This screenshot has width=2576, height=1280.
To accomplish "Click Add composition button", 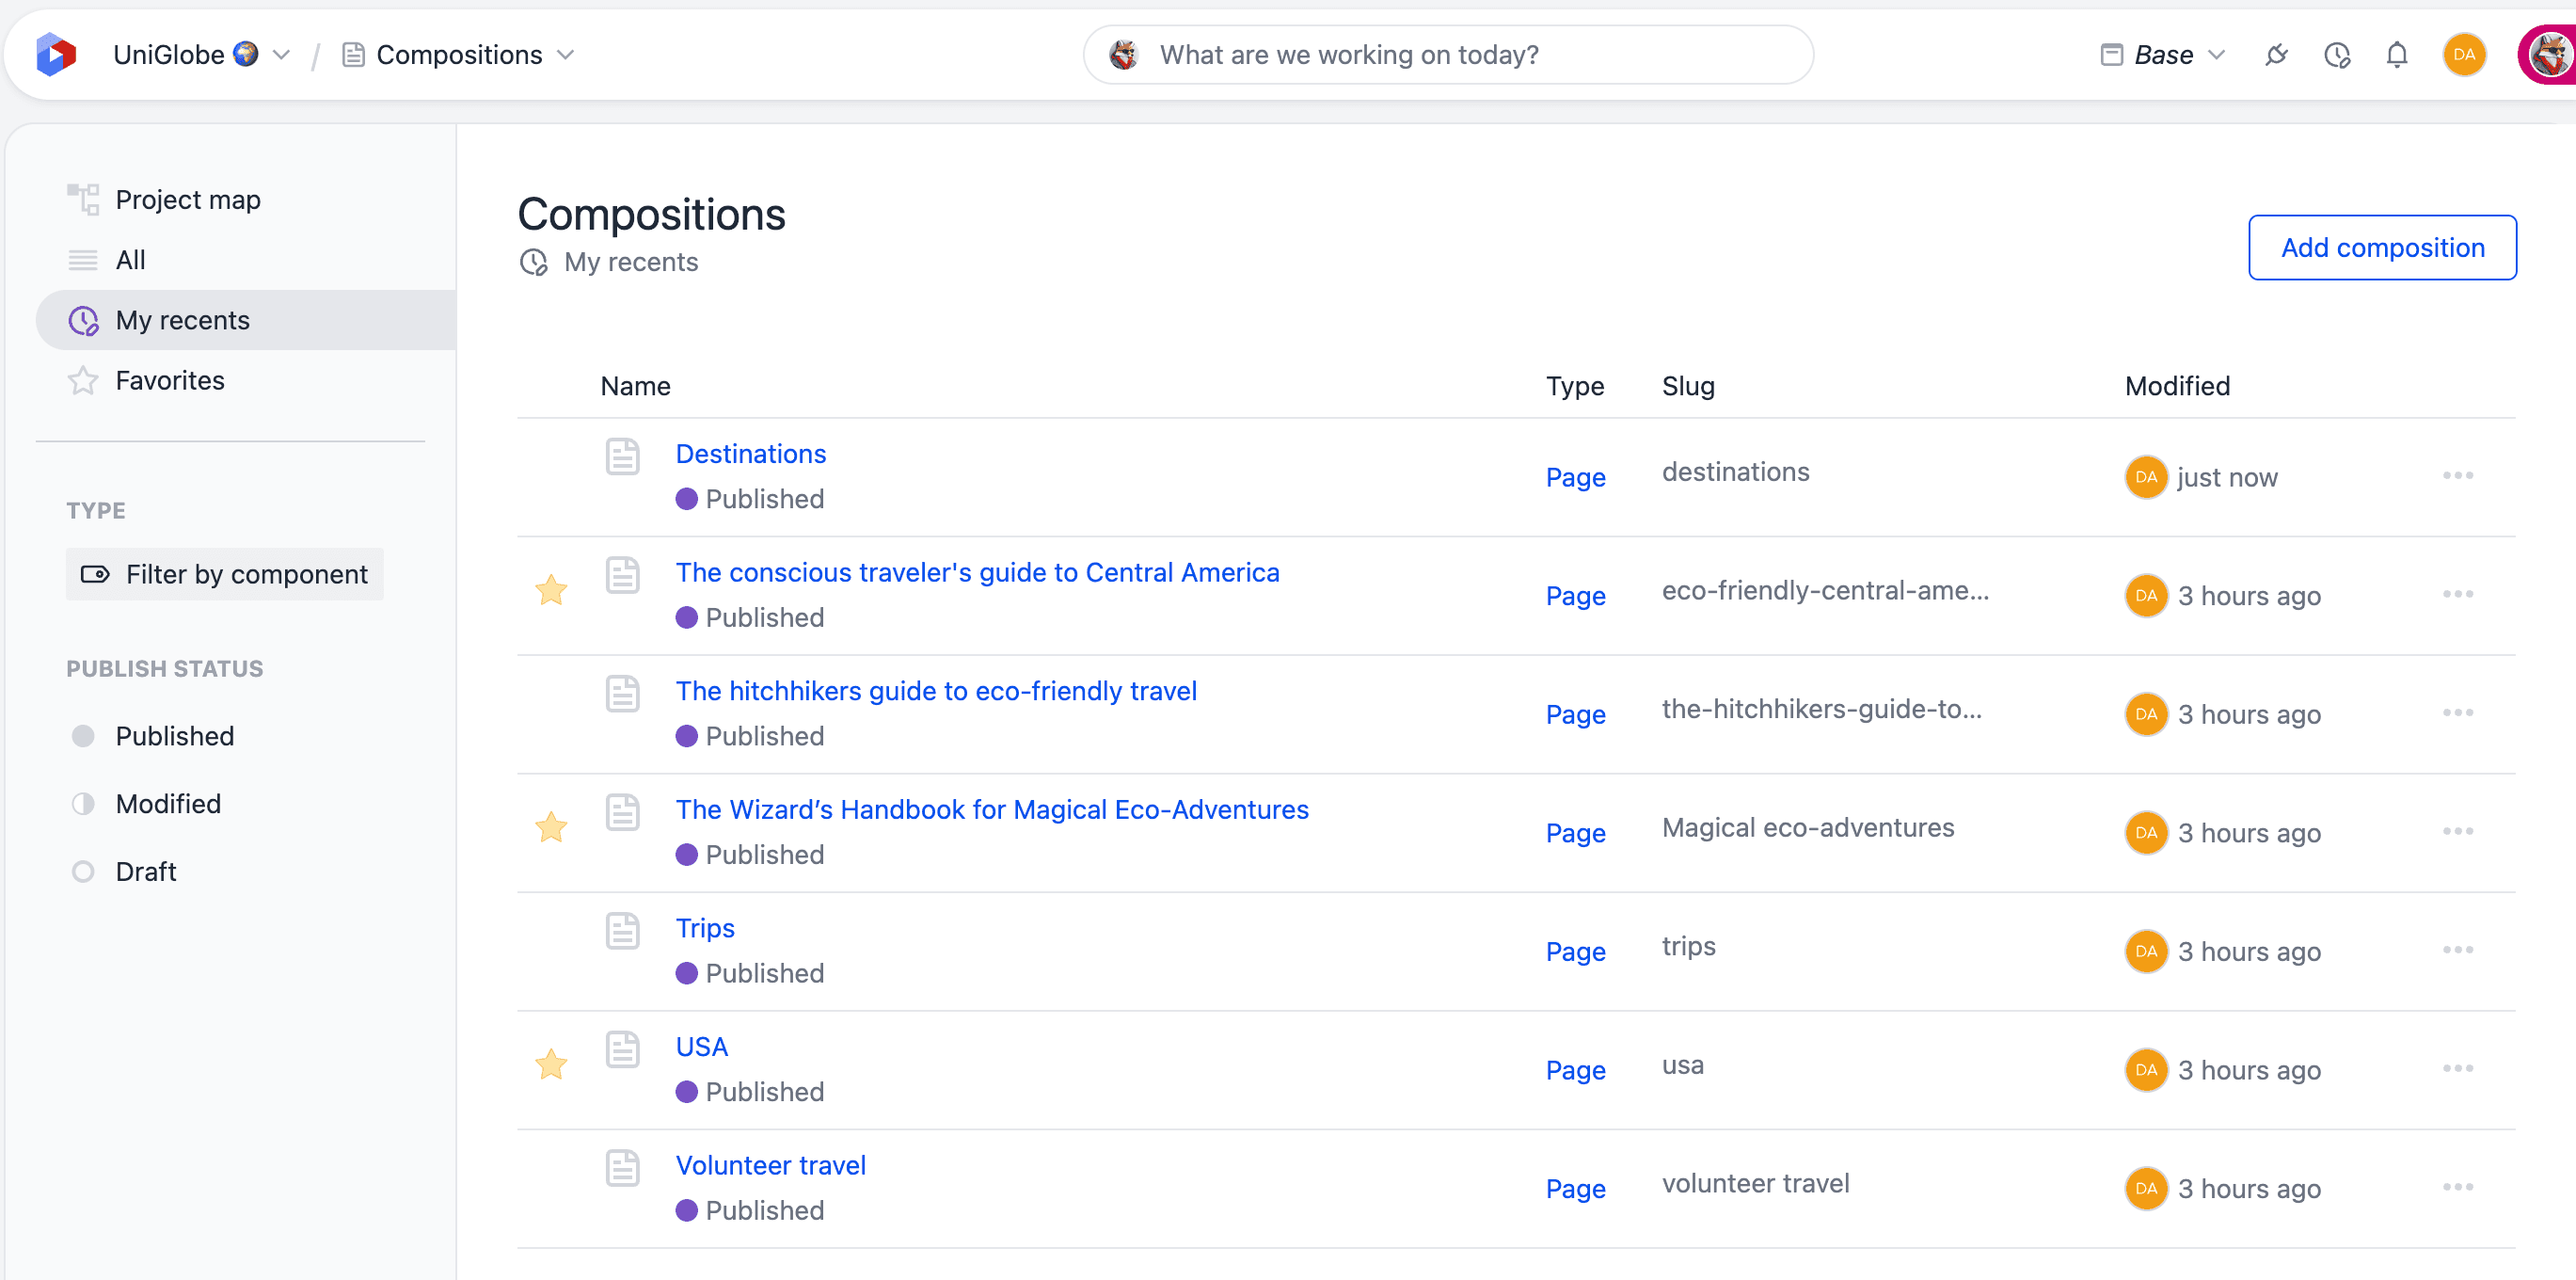I will point(2382,247).
